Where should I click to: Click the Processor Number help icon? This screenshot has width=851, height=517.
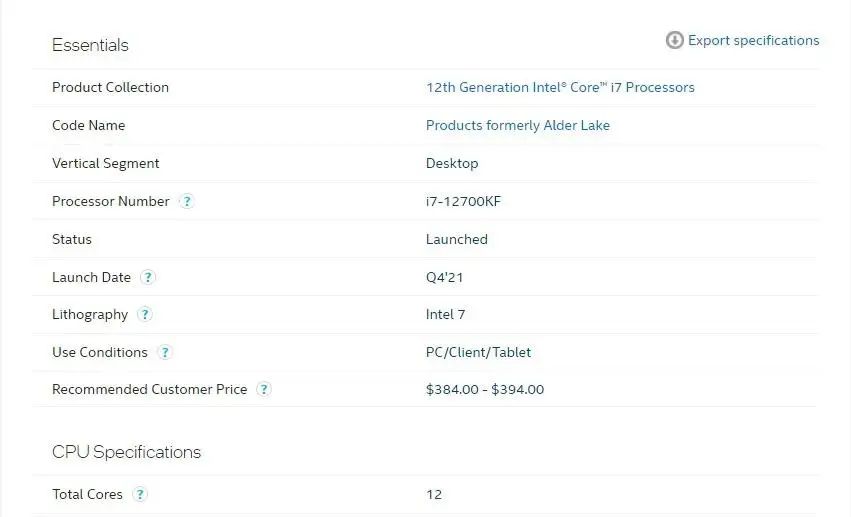pyautogui.click(x=187, y=201)
